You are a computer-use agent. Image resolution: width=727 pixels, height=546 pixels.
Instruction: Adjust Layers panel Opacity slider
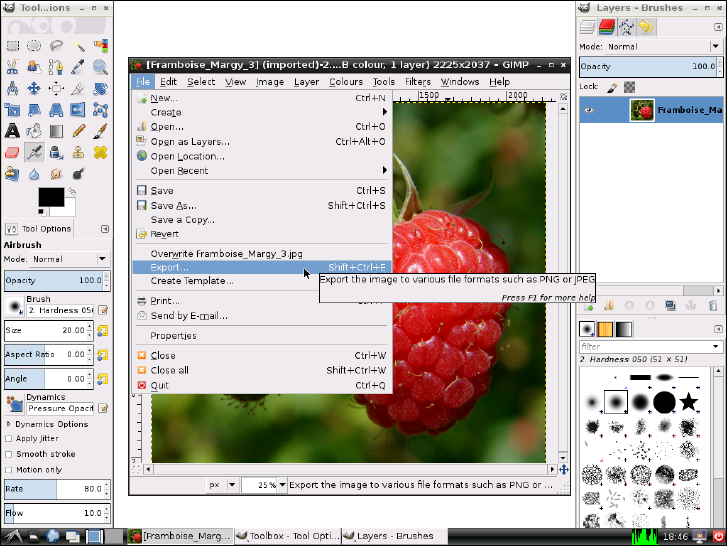[x=648, y=66]
